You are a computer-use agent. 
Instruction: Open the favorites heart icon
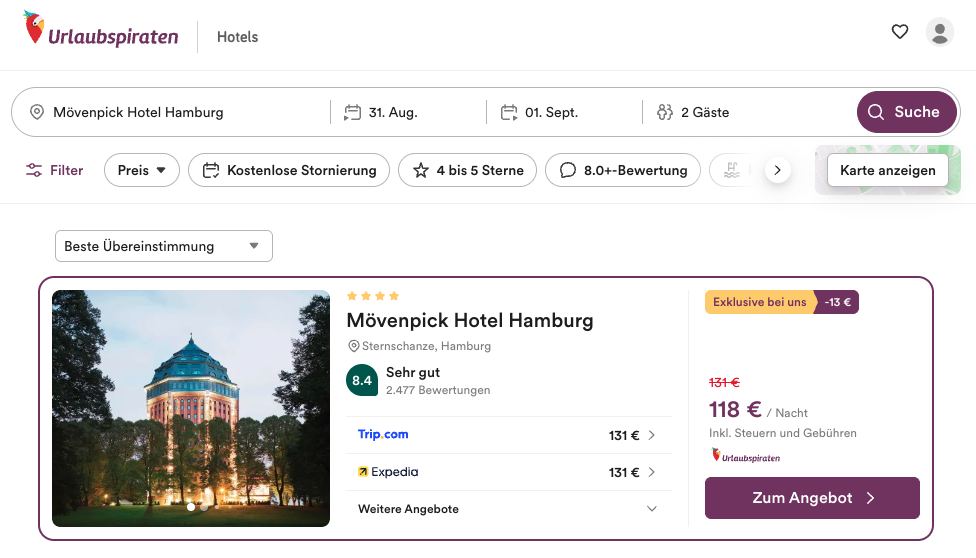(x=899, y=31)
